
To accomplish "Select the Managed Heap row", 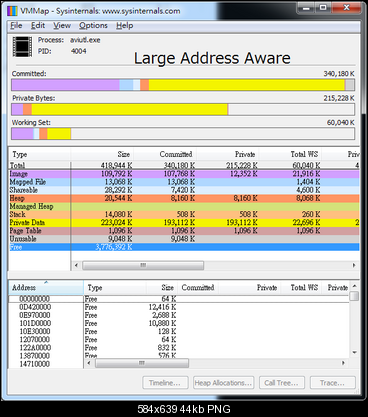I will 184,206.
